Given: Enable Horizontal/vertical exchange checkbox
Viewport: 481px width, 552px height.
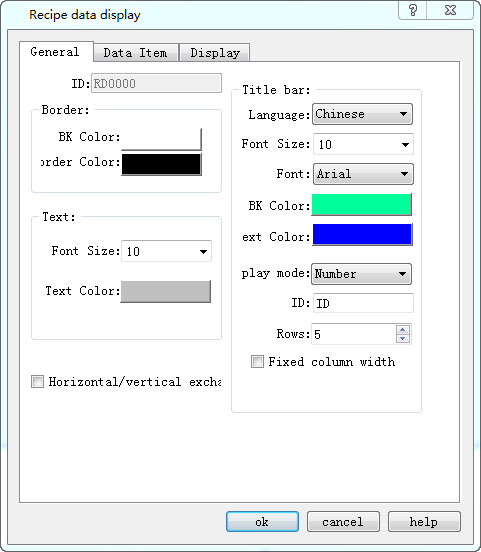Looking at the screenshot, I should coord(37,382).
